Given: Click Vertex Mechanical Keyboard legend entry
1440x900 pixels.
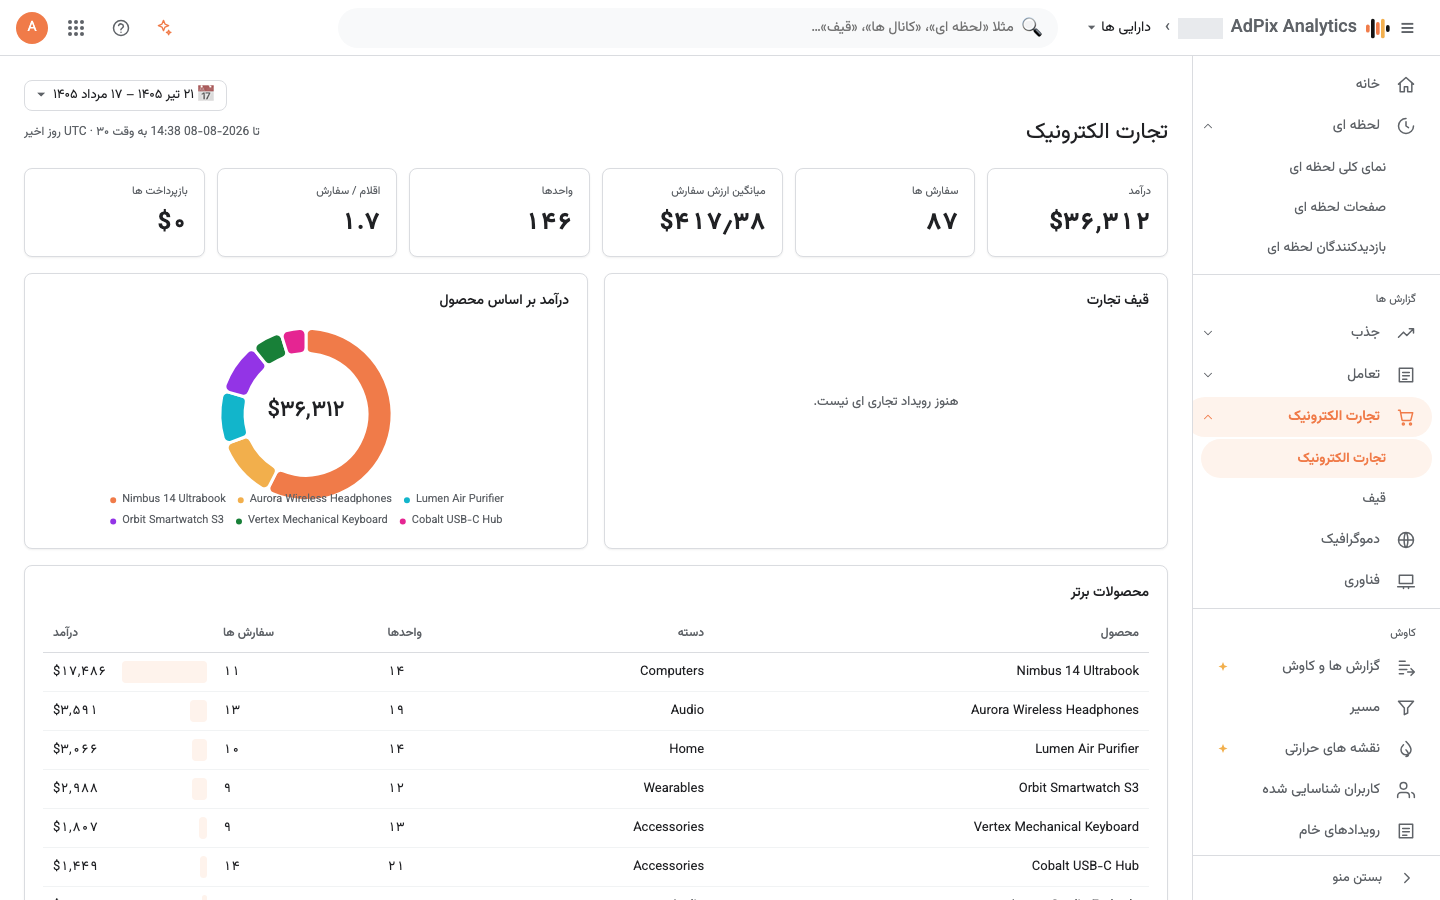Looking at the screenshot, I should click(312, 520).
